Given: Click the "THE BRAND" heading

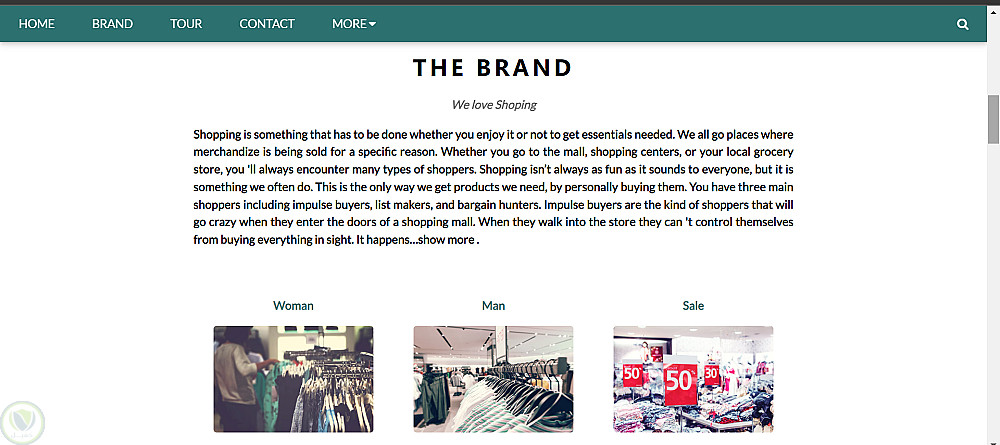Looking at the screenshot, I should pyautogui.click(x=492, y=68).
